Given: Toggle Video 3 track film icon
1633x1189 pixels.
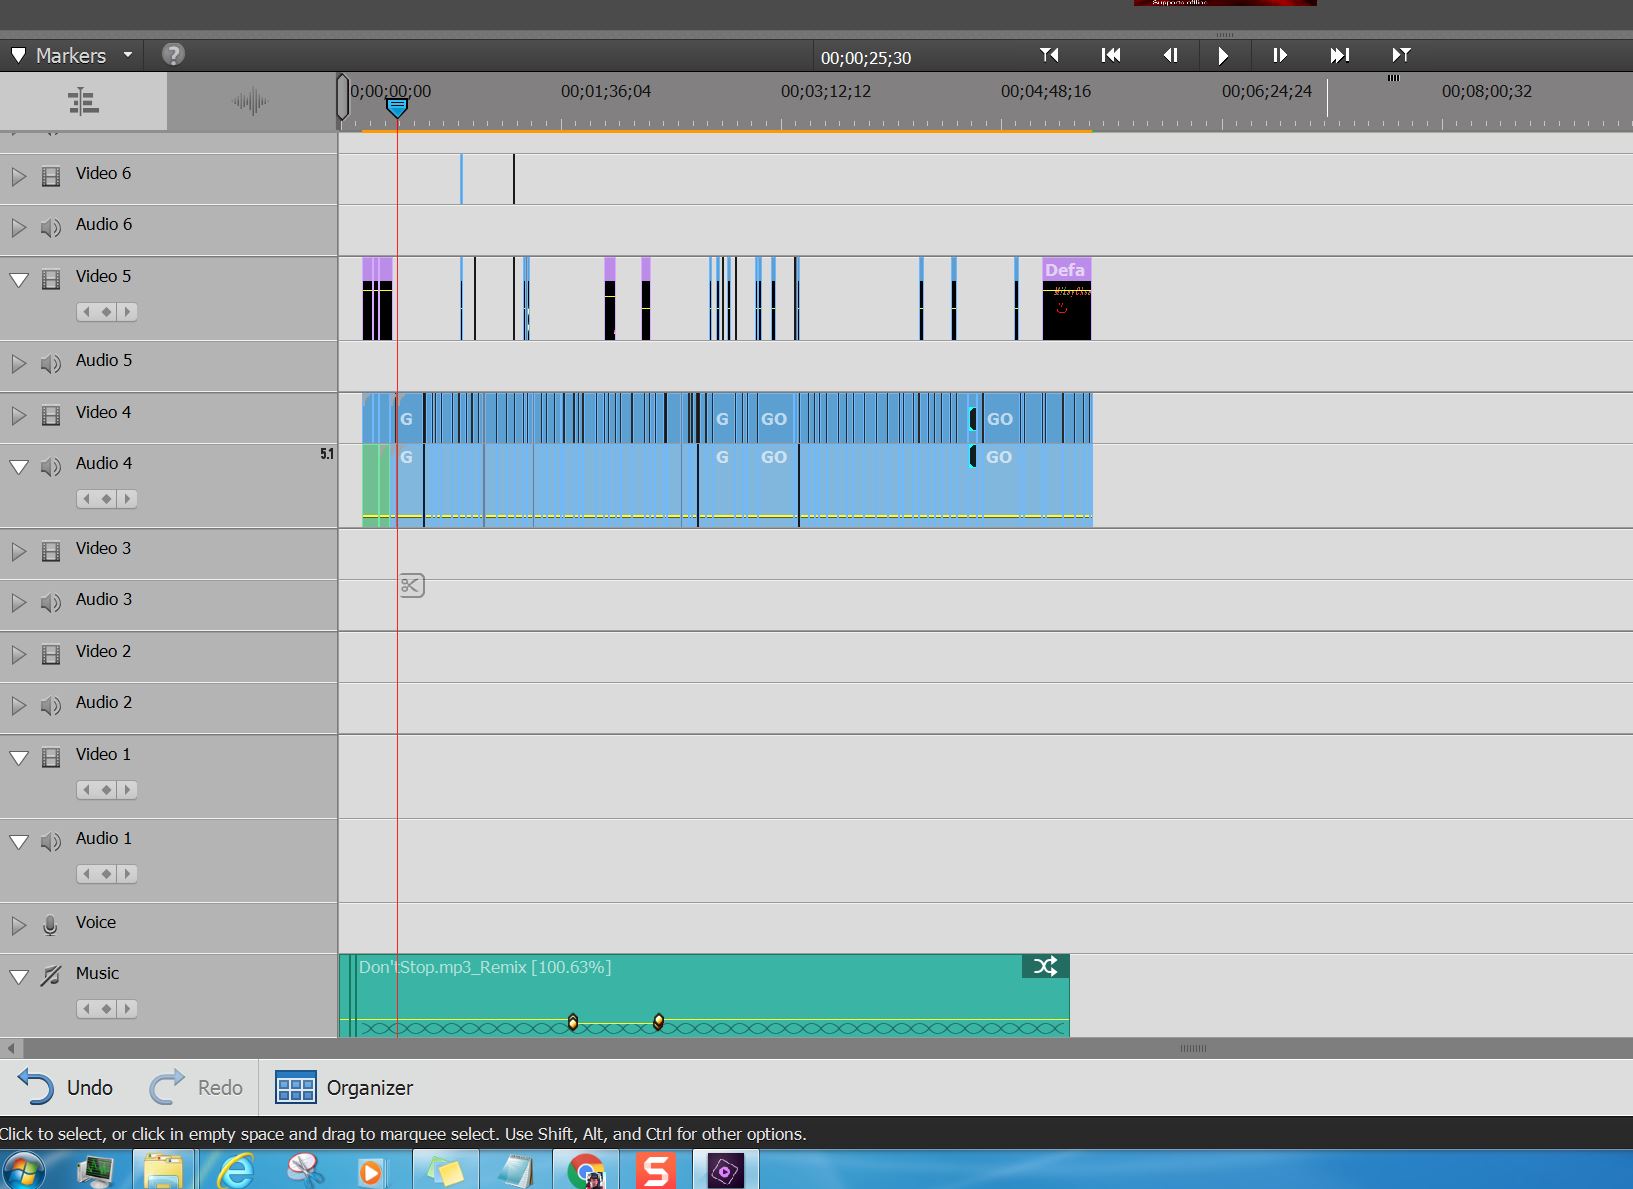Looking at the screenshot, I should coord(51,552).
